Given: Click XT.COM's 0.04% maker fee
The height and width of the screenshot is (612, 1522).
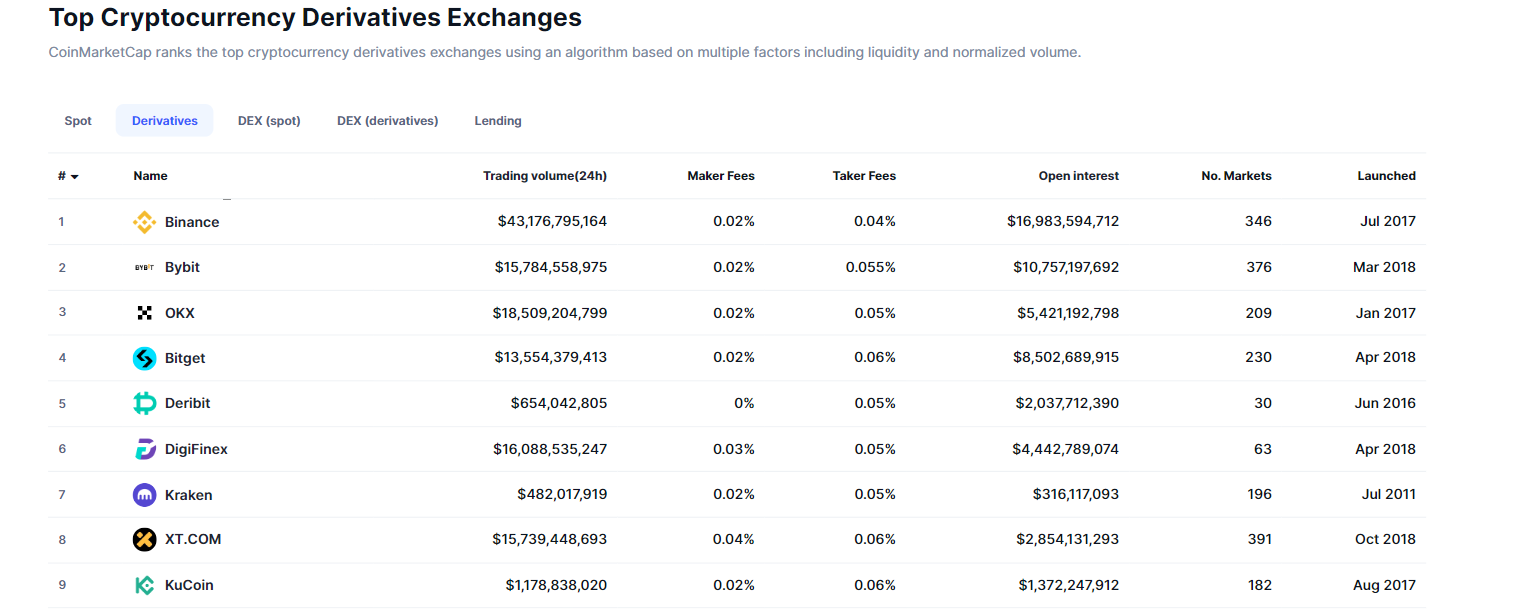Looking at the screenshot, I should click(x=734, y=539).
